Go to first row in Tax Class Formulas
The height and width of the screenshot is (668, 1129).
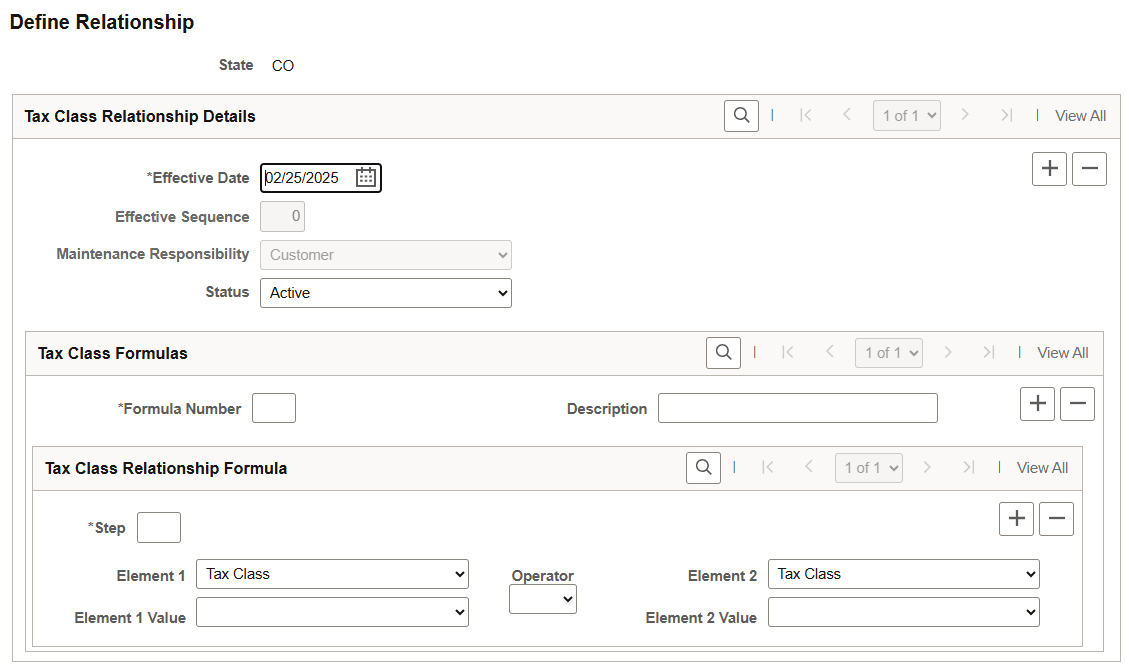coord(788,352)
